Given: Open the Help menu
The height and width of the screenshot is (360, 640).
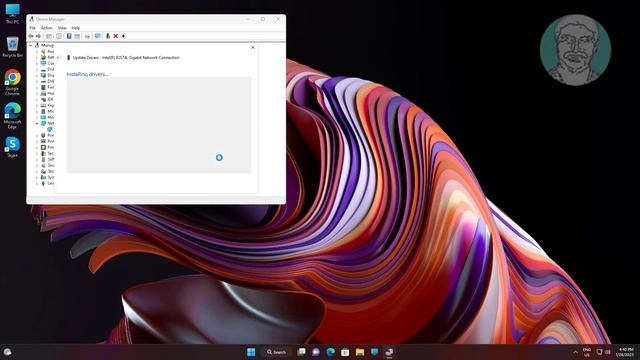Looking at the screenshot, I should click(x=76, y=28).
